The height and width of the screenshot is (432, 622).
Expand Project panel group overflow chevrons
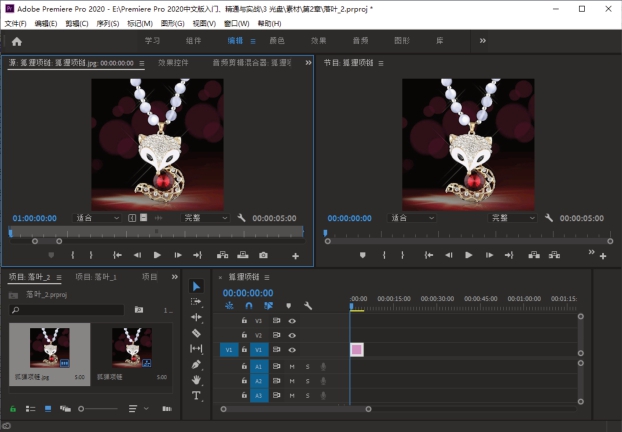pos(175,277)
